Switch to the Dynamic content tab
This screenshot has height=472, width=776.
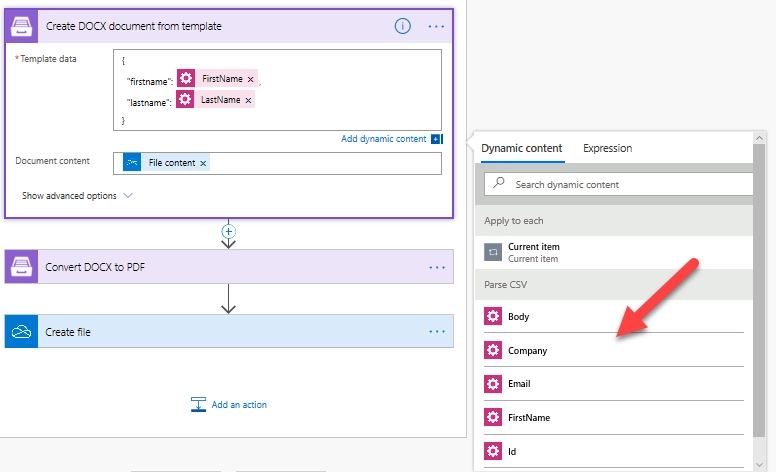tap(522, 148)
